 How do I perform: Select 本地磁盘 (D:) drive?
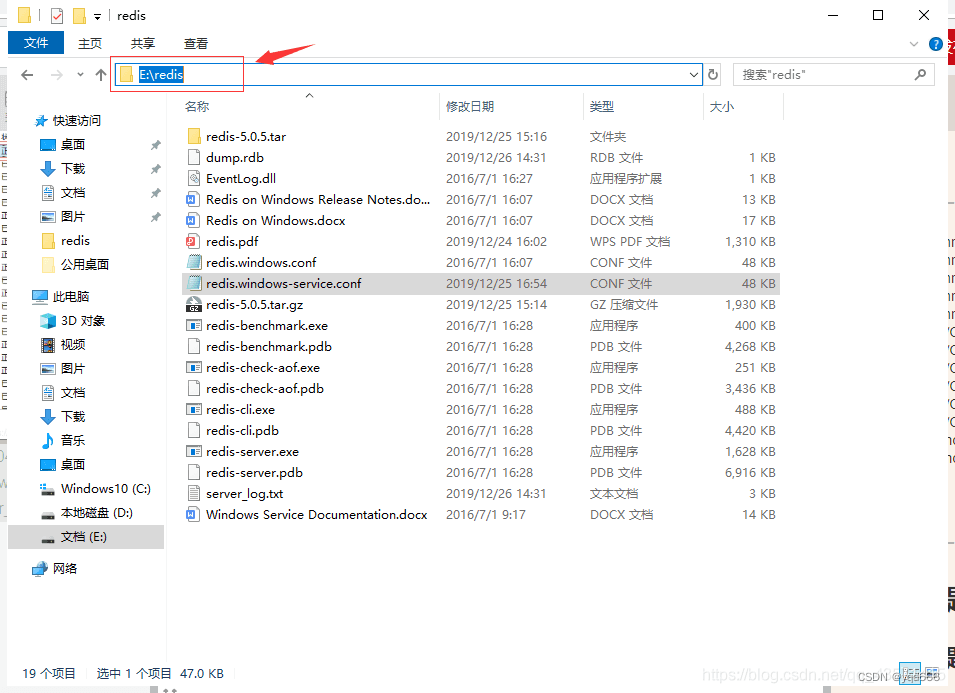[x=96, y=513]
